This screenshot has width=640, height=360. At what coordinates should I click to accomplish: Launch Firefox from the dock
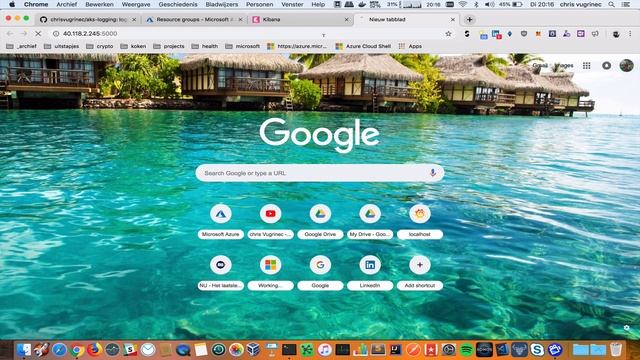[94, 350]
